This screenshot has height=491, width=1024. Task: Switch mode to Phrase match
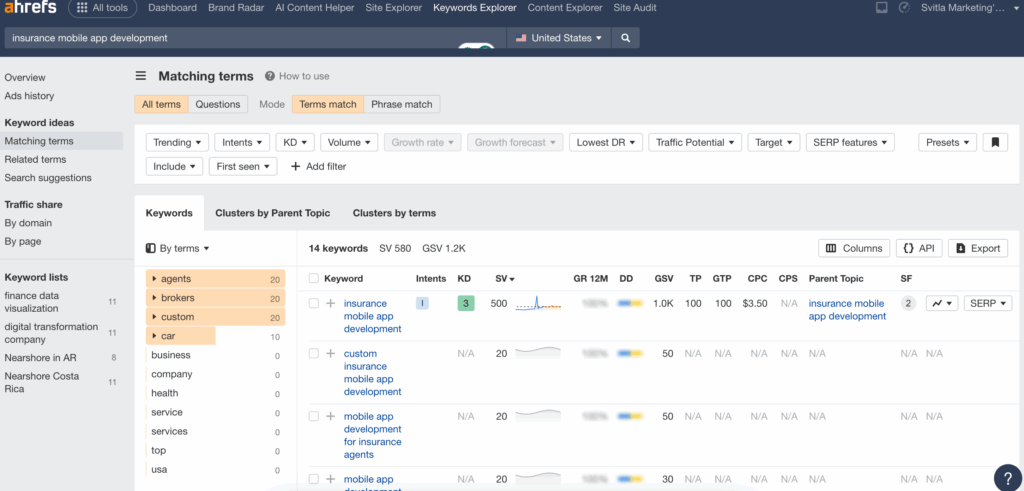402,104
